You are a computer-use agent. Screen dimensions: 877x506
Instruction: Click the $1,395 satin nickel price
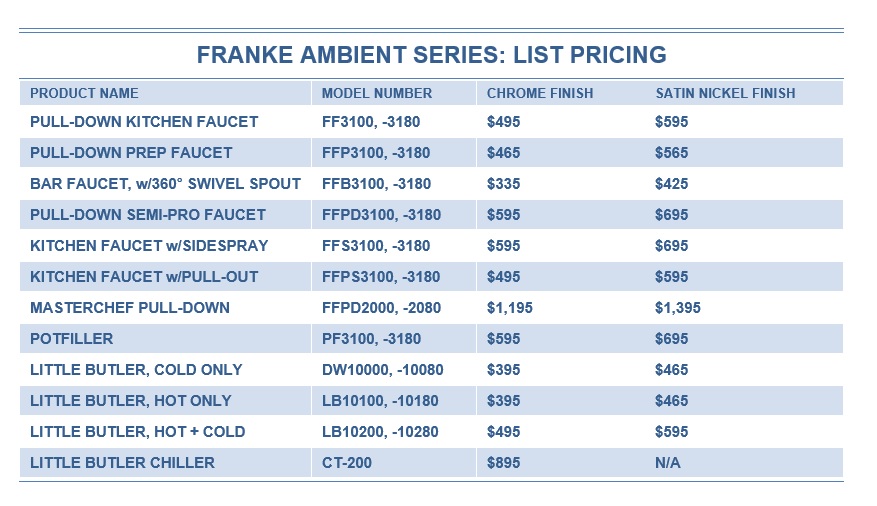(678, 308)
